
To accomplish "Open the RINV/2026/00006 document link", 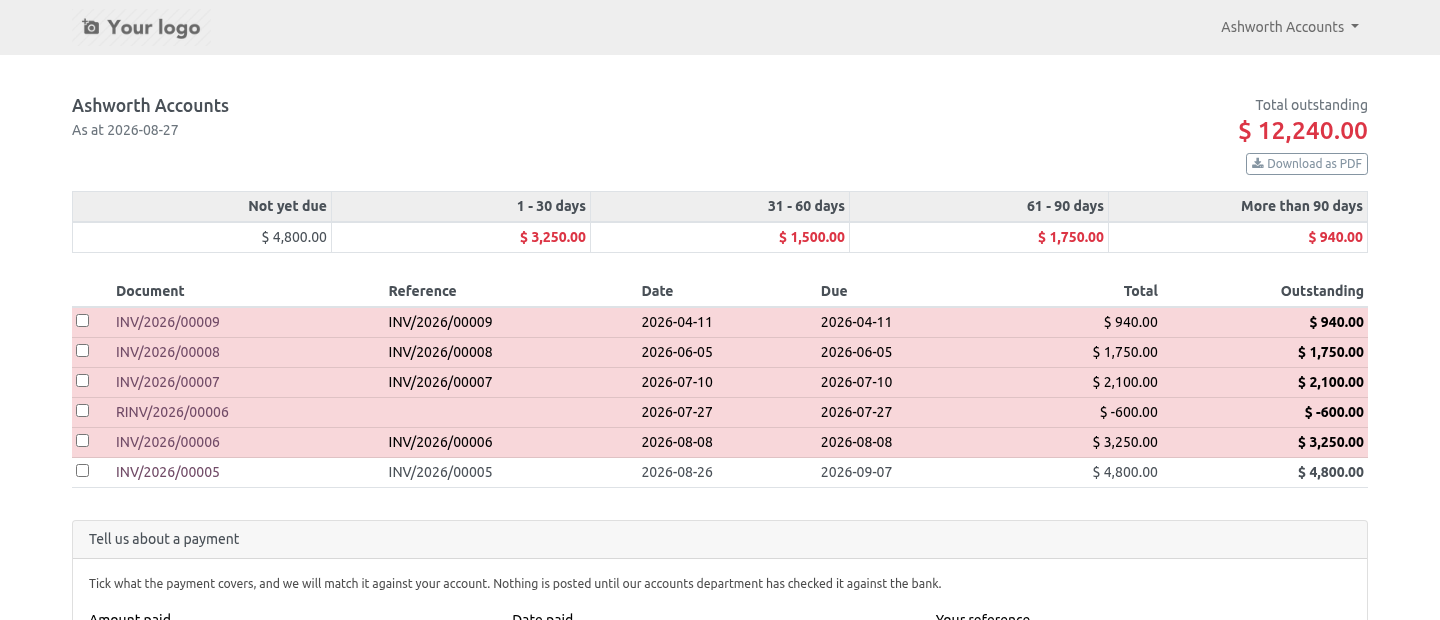I will point(172,412).
